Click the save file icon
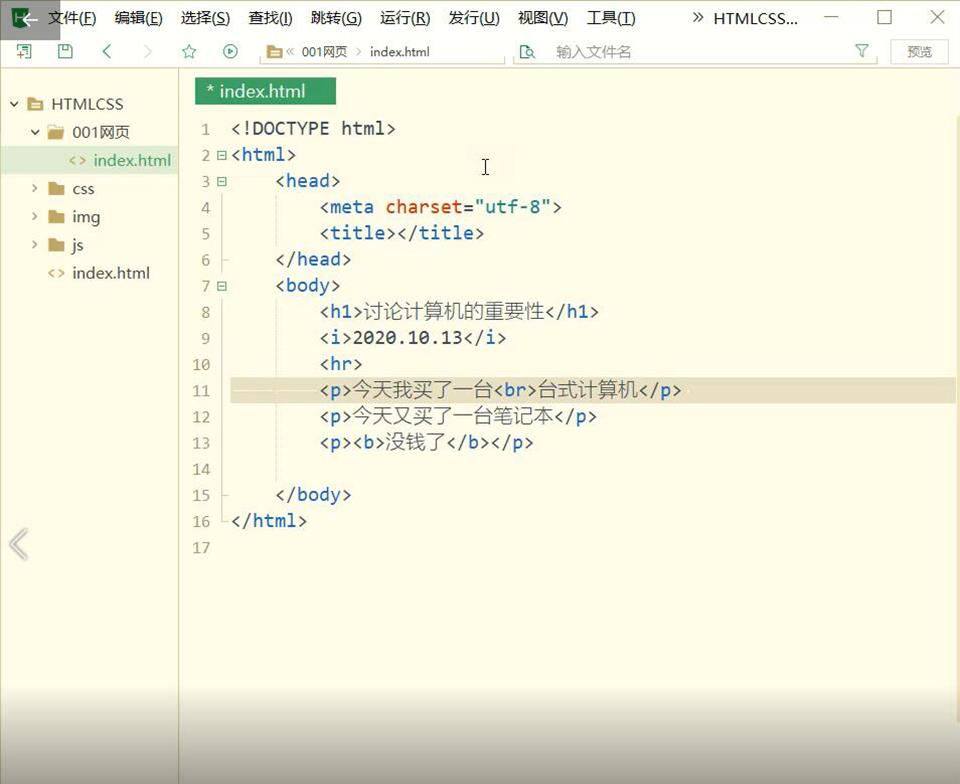 click(65, 51)
